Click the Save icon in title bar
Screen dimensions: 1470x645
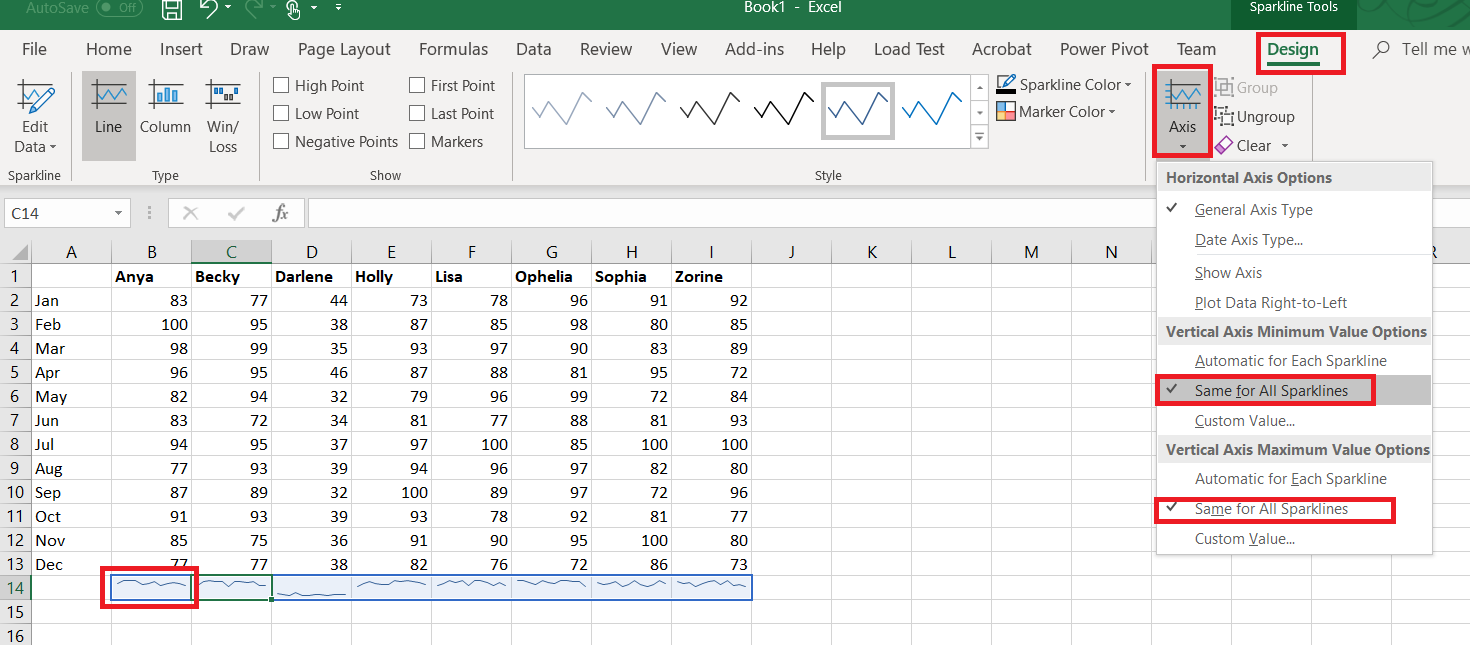[171, 9]
